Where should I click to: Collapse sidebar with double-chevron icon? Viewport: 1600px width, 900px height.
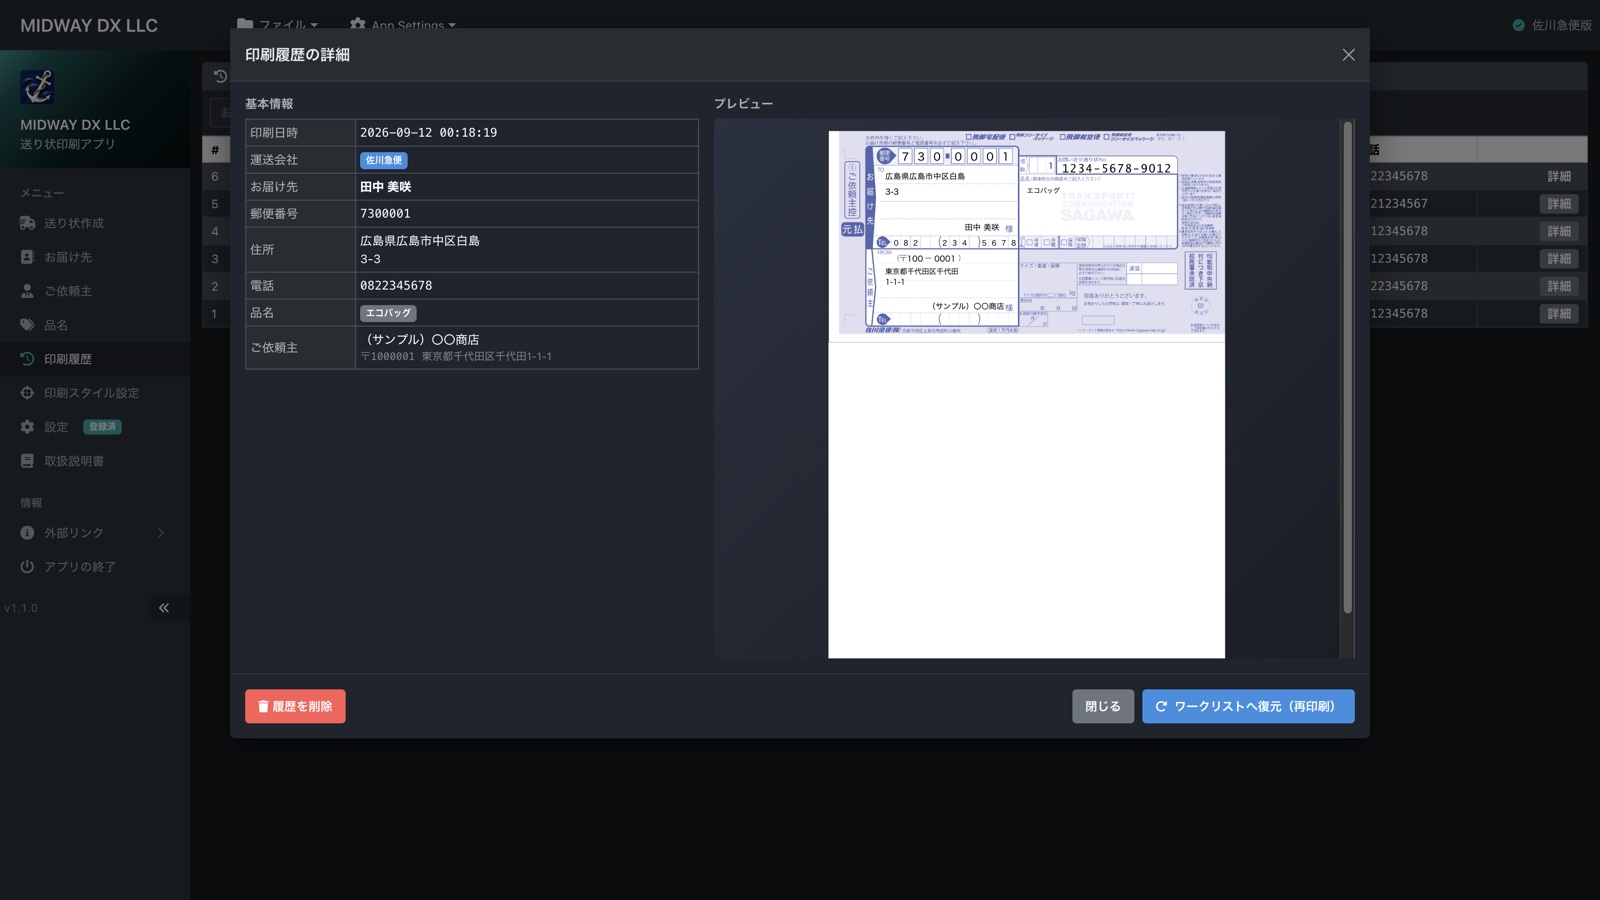tap(164, 608)
